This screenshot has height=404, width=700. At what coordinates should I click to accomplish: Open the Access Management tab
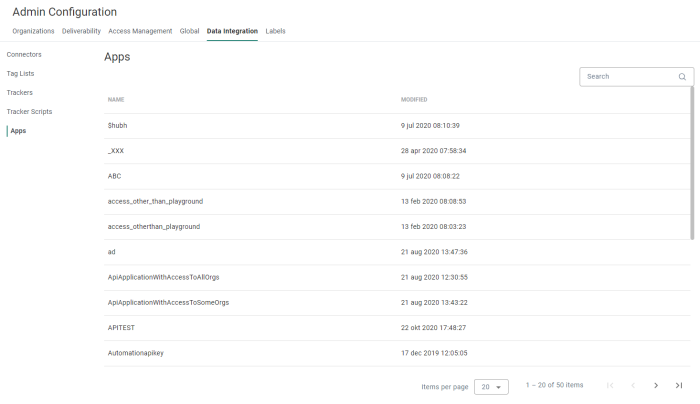pos(140,31)
